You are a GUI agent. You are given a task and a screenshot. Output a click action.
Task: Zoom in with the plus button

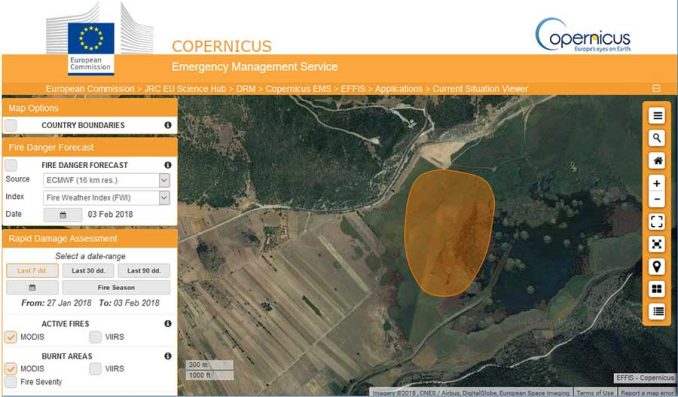pos(657,183)
